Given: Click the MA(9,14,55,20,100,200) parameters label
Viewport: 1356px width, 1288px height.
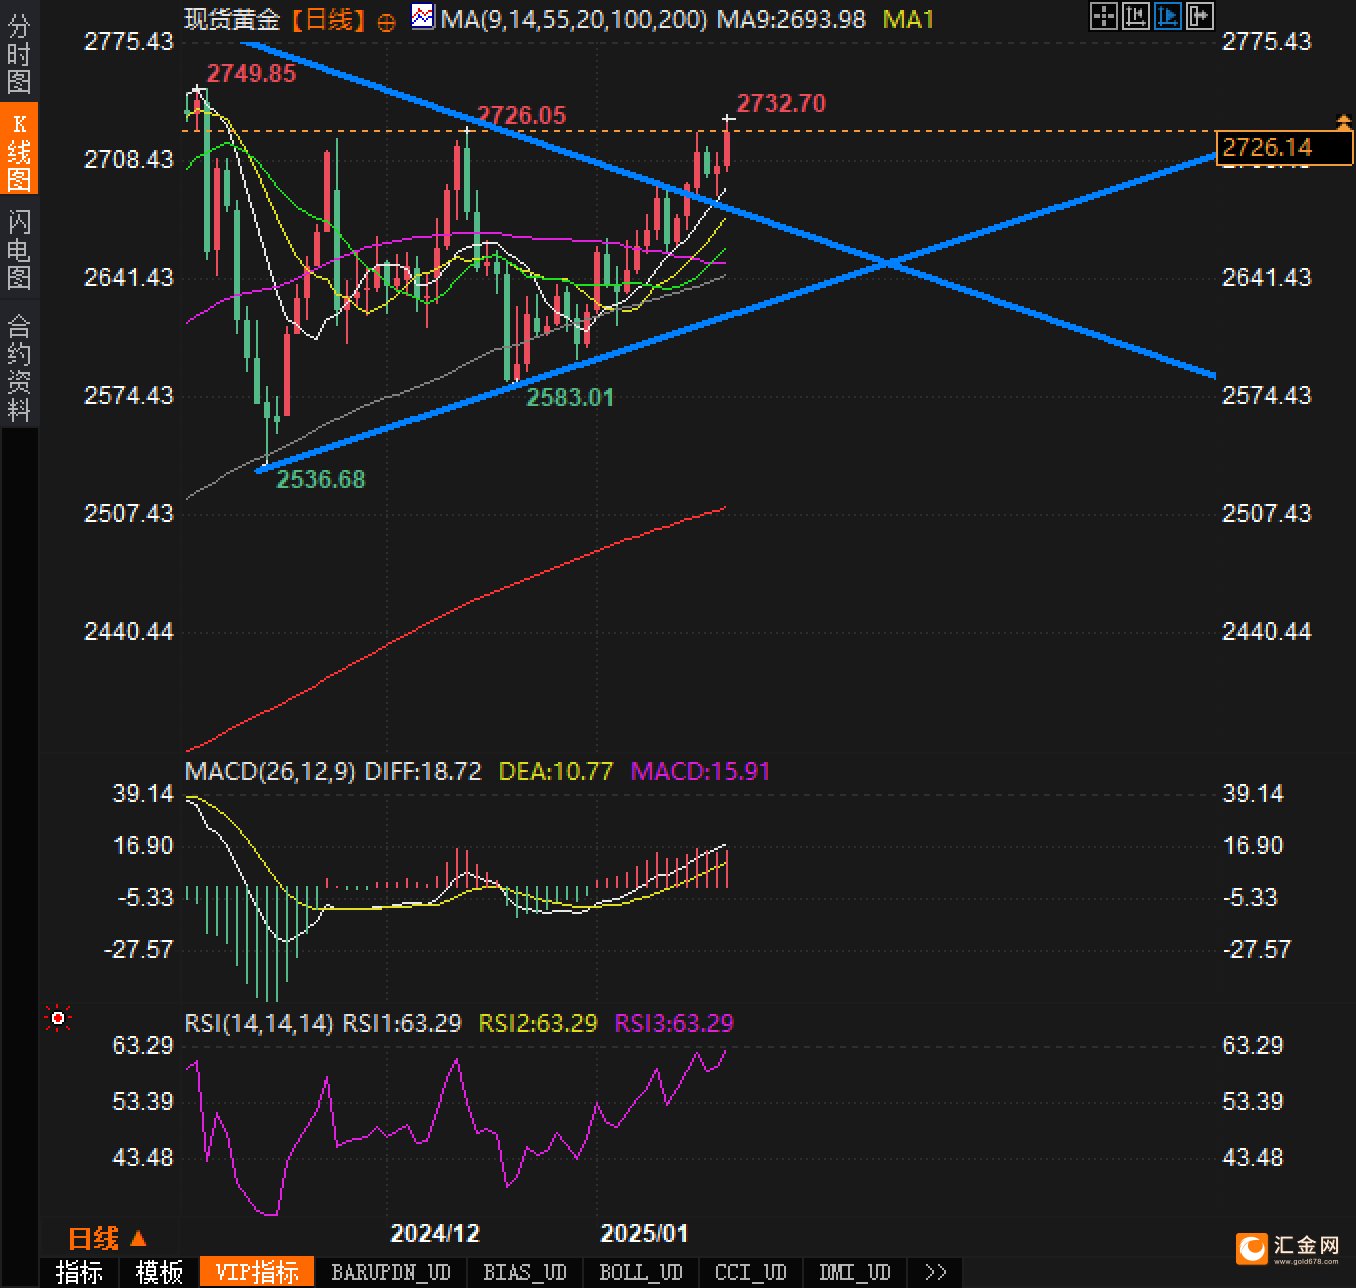Looking at the screenshot, I should click(574, 19).
